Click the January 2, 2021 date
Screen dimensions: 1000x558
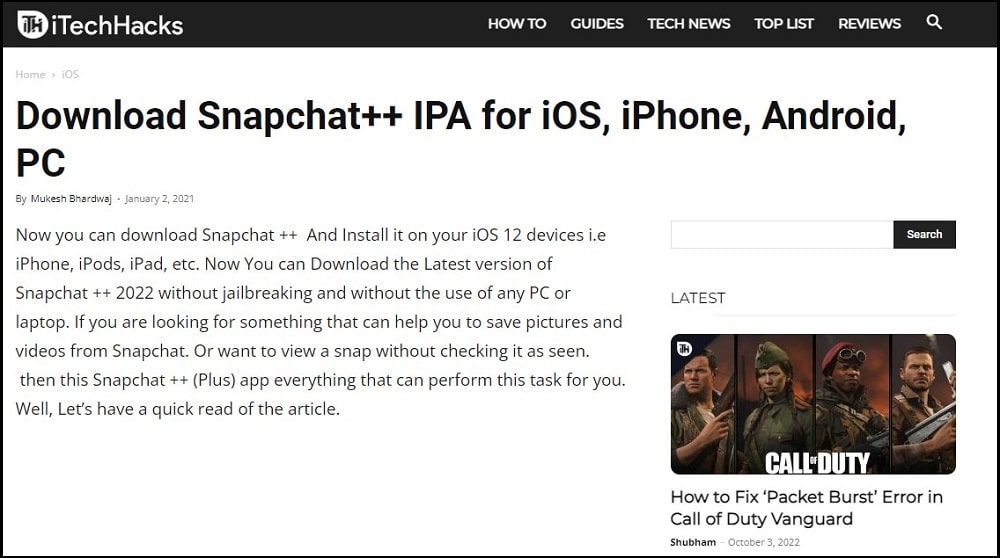click(159, 199)
